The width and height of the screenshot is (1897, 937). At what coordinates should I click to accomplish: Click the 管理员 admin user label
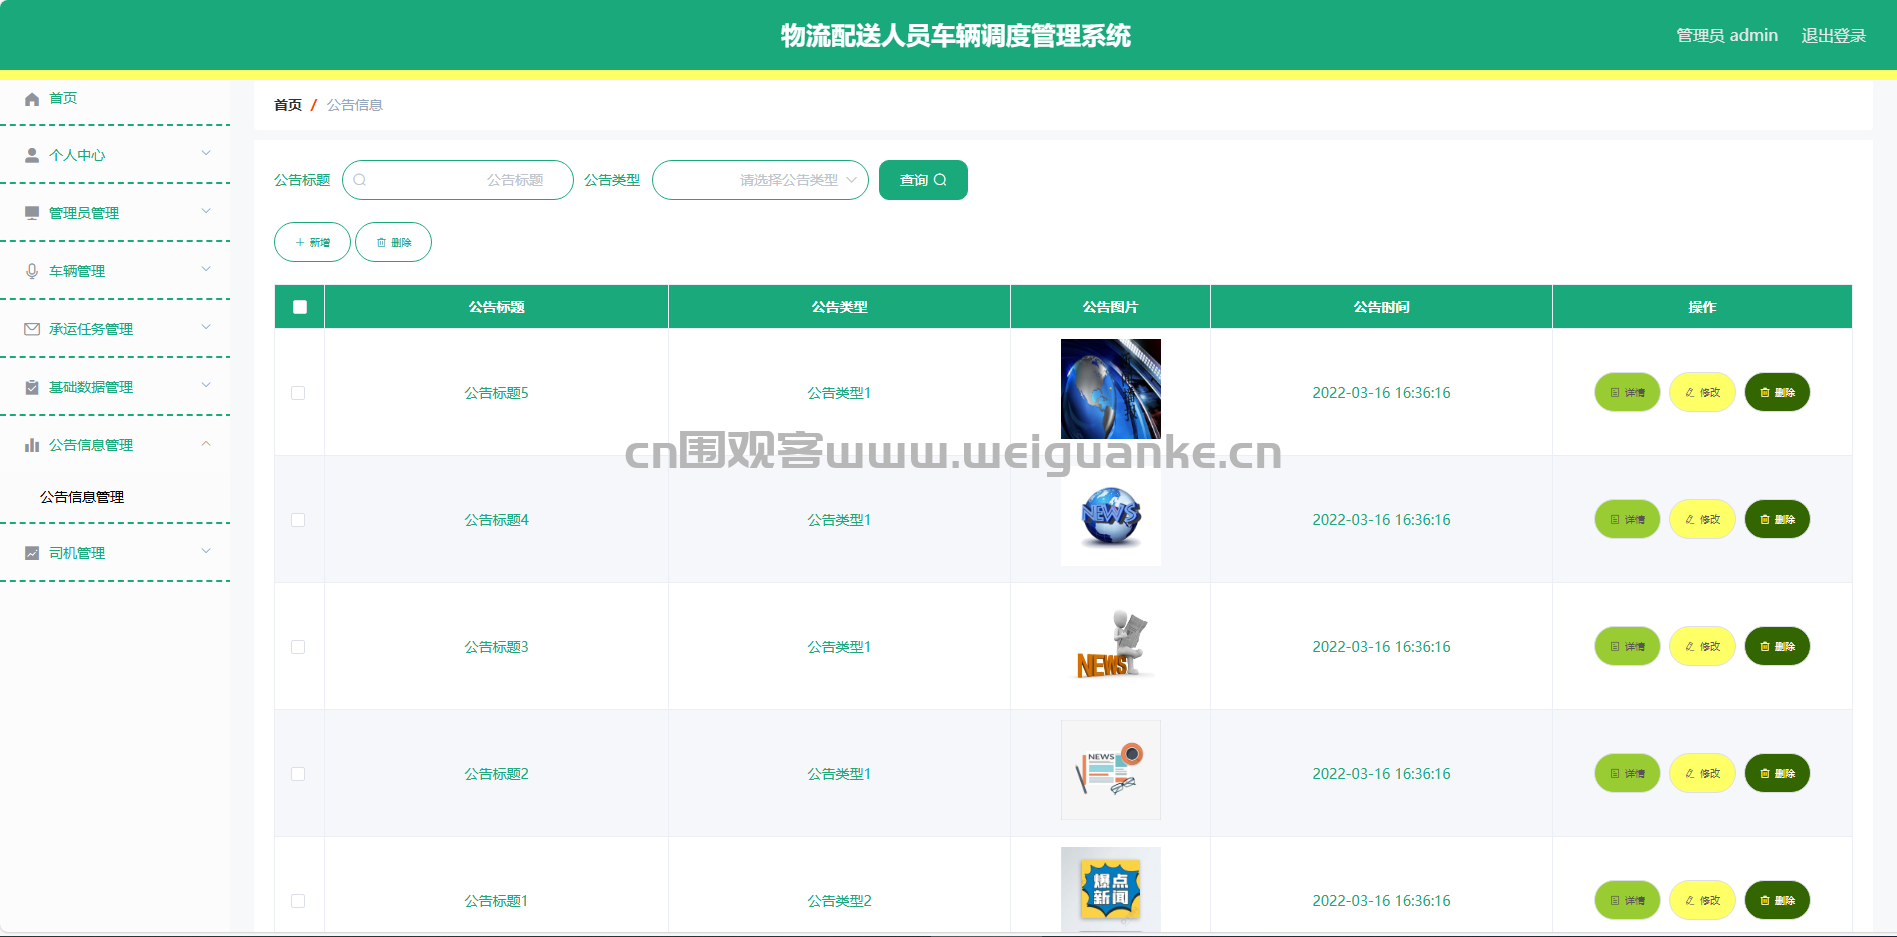point(1727,36)
